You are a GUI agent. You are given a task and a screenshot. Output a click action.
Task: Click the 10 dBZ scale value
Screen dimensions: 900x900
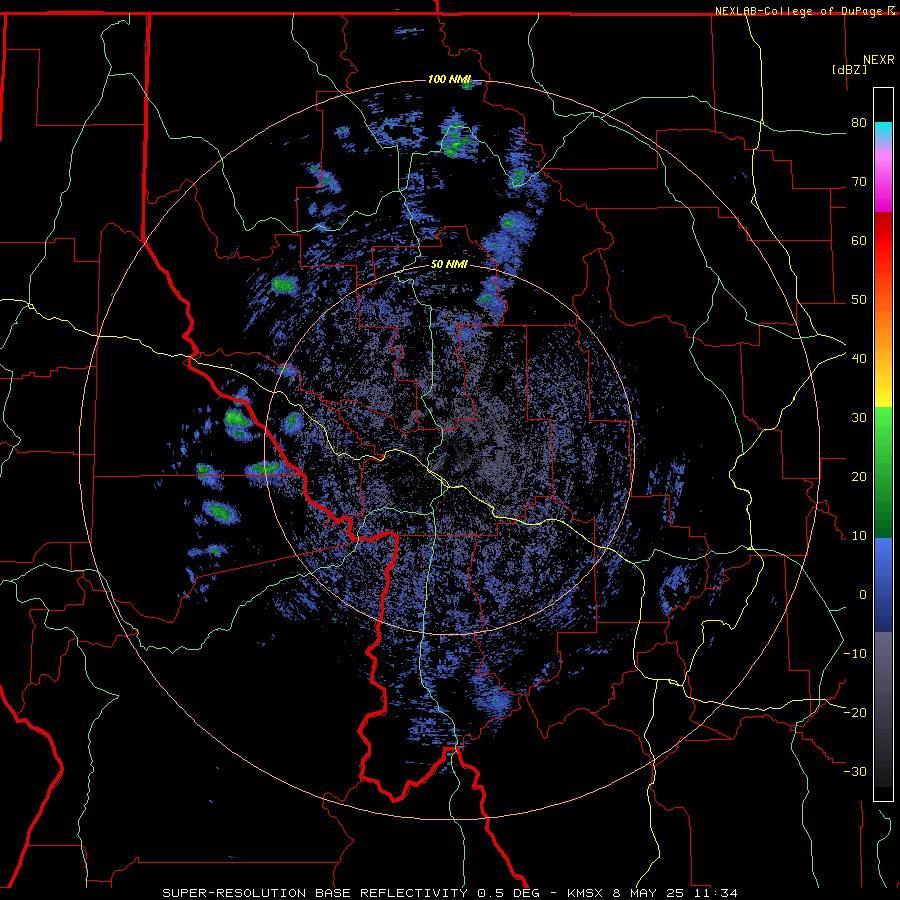click(859, 536)
